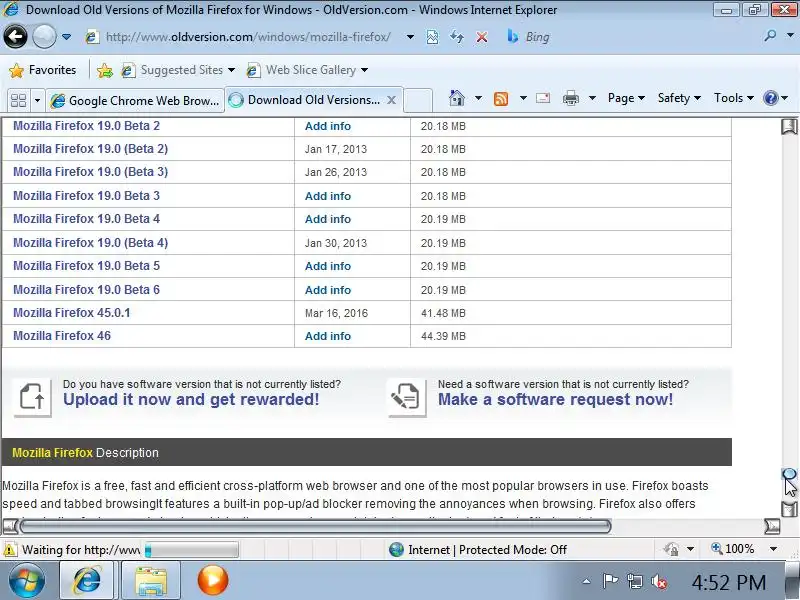The image size is (800, 600).
Task: Show hidden tray icons arrow
Action: point(587,581)
